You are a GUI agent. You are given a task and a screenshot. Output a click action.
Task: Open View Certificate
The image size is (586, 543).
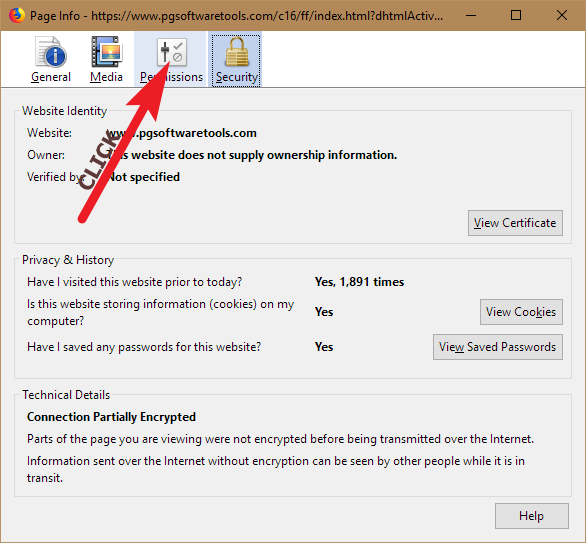click(x=515, y=223)
